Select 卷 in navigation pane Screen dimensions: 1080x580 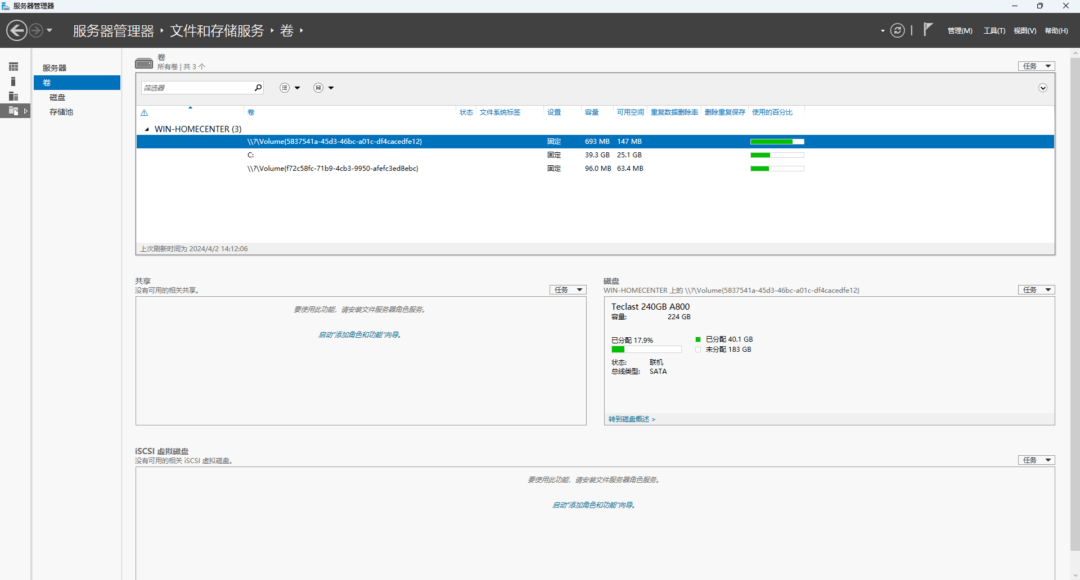[x=76, y=83]
